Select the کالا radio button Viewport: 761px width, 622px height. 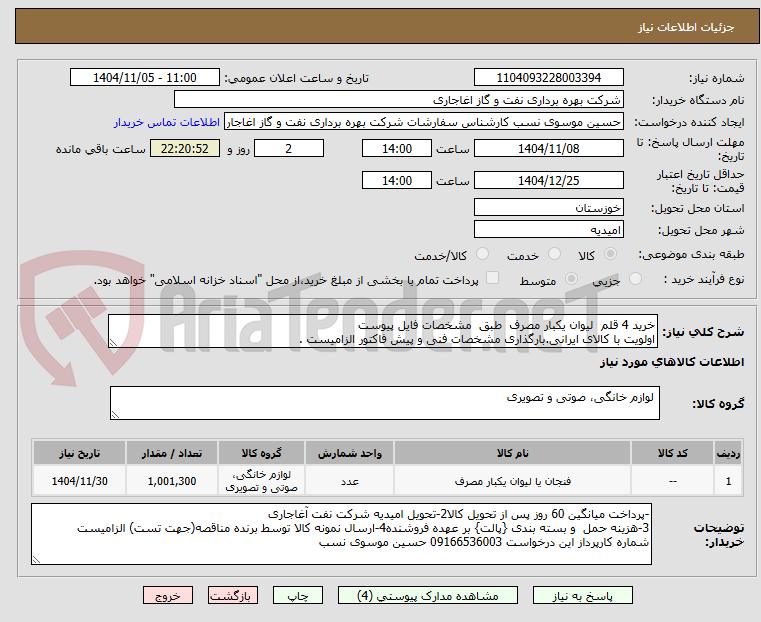click(610, 254)
